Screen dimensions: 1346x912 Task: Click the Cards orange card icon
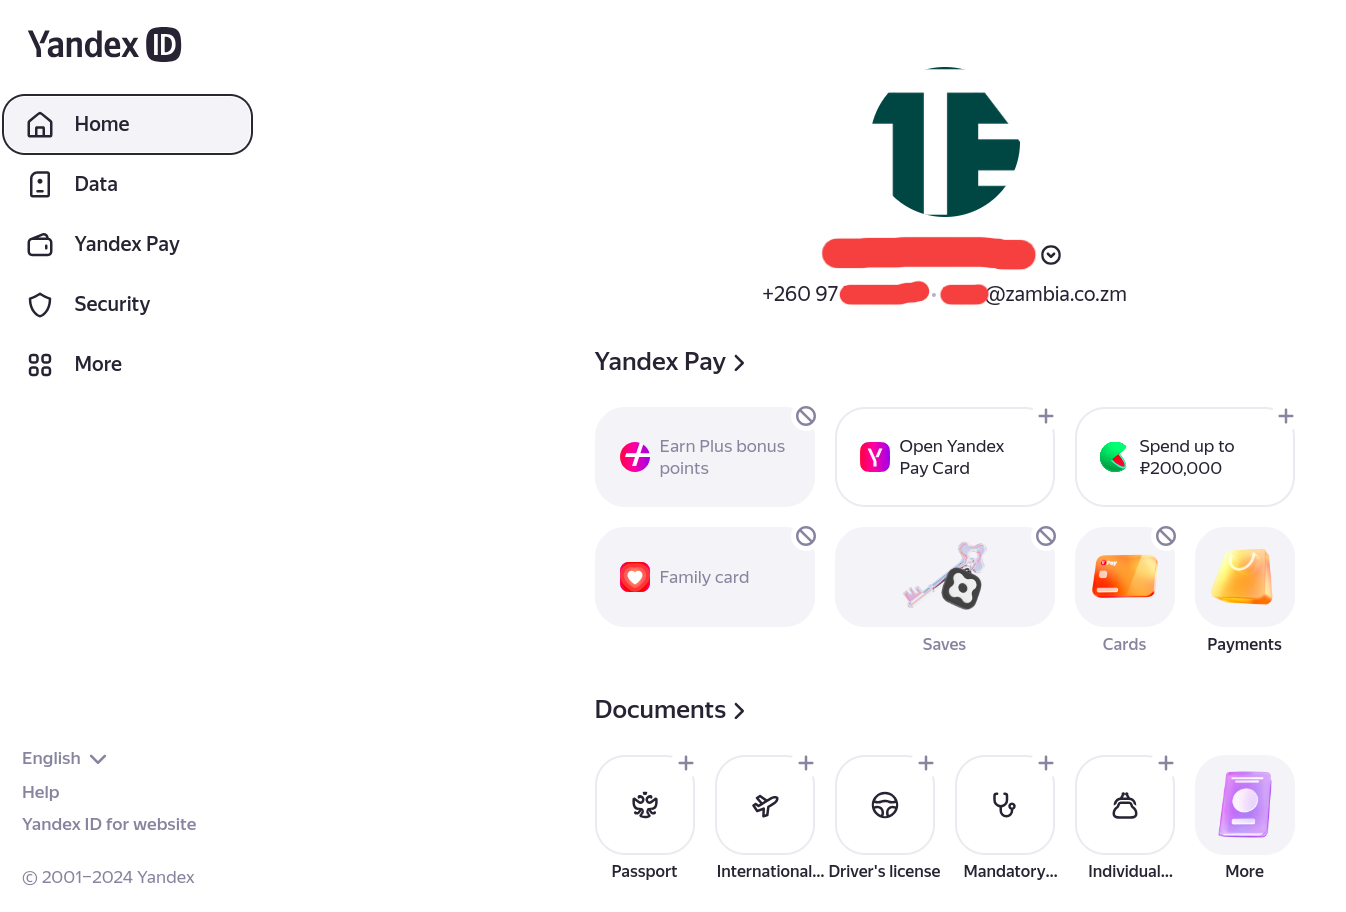tap(1125, 577)
